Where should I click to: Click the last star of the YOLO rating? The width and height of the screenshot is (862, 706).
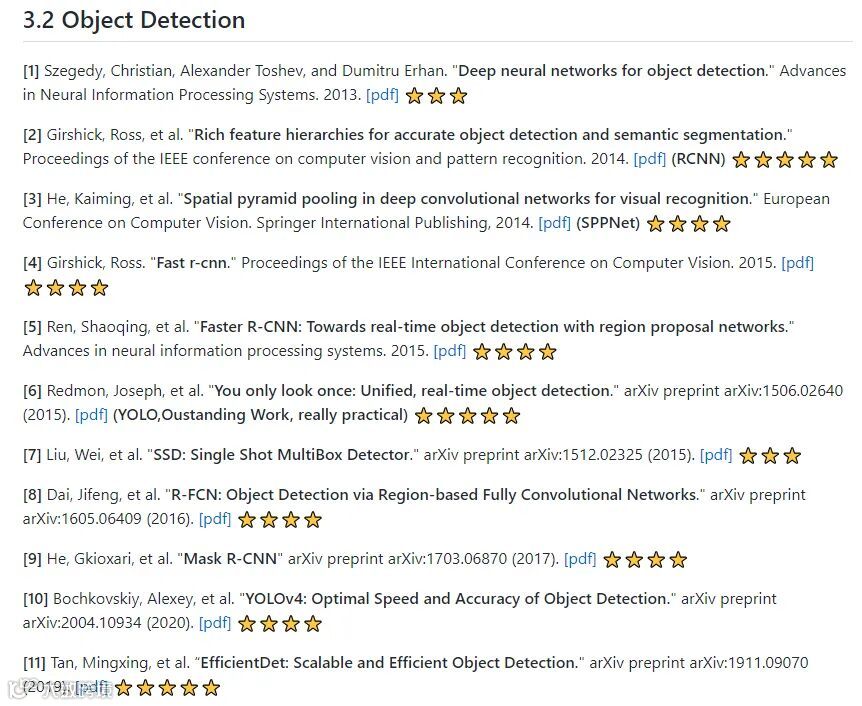coord(511,416)
